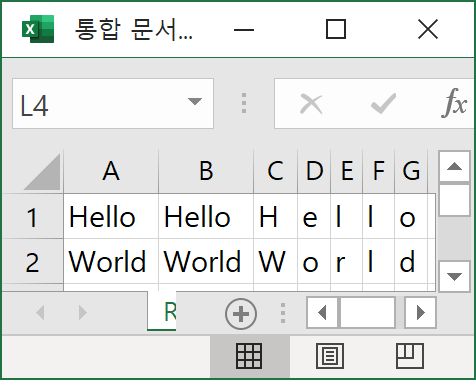This screenshot has height=380, width=476.
Task: Select column E header
Action: coord(347,171)
